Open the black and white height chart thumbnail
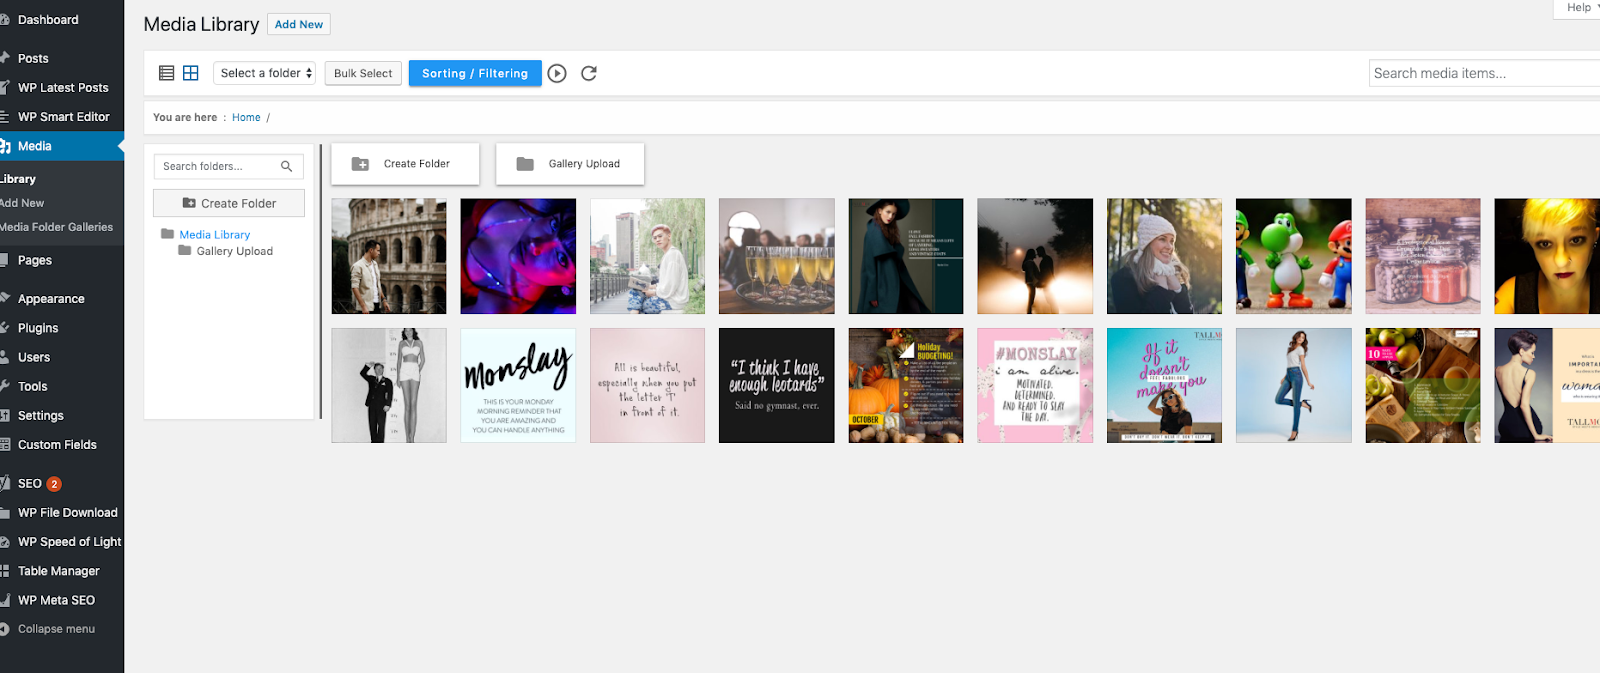 (389, 385)
